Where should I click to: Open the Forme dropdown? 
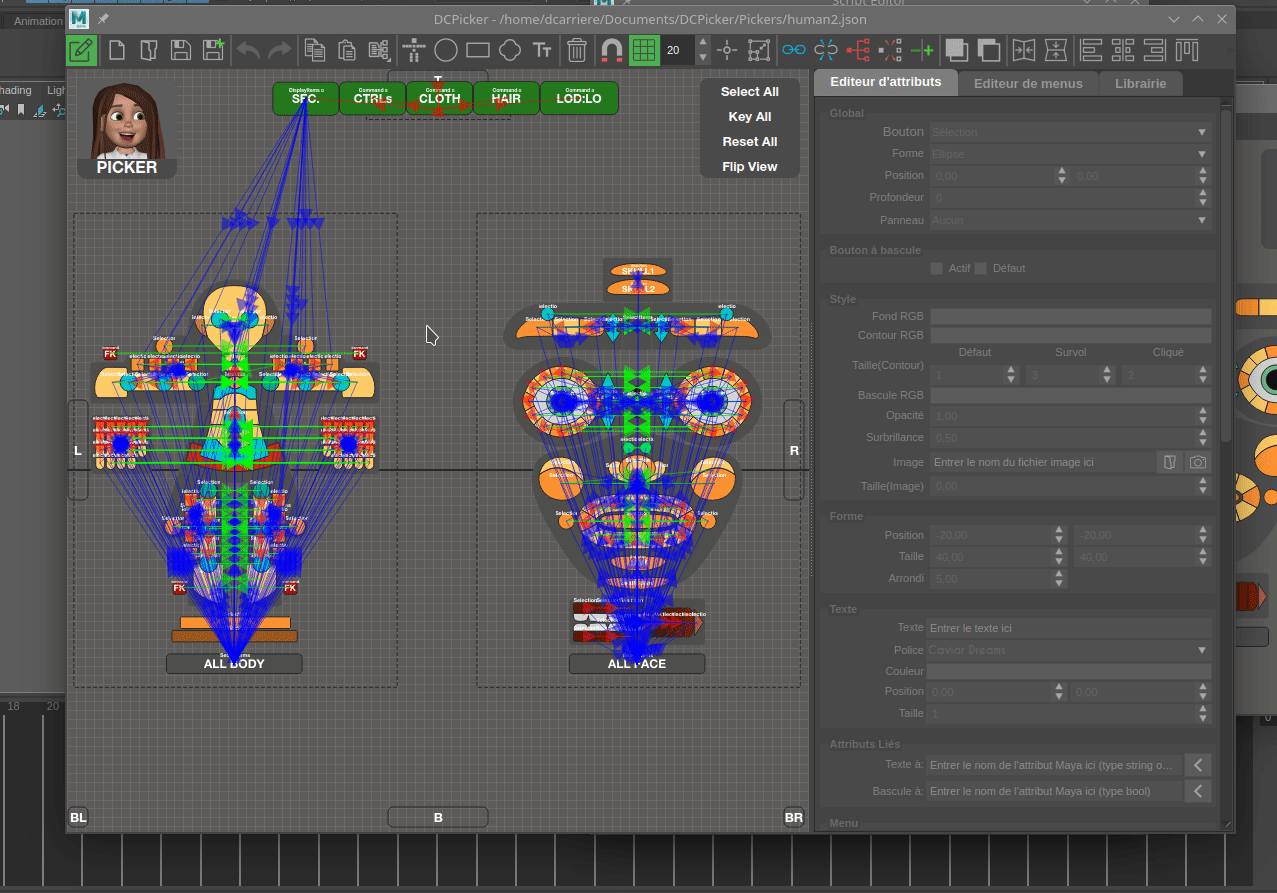point(1070,154)
